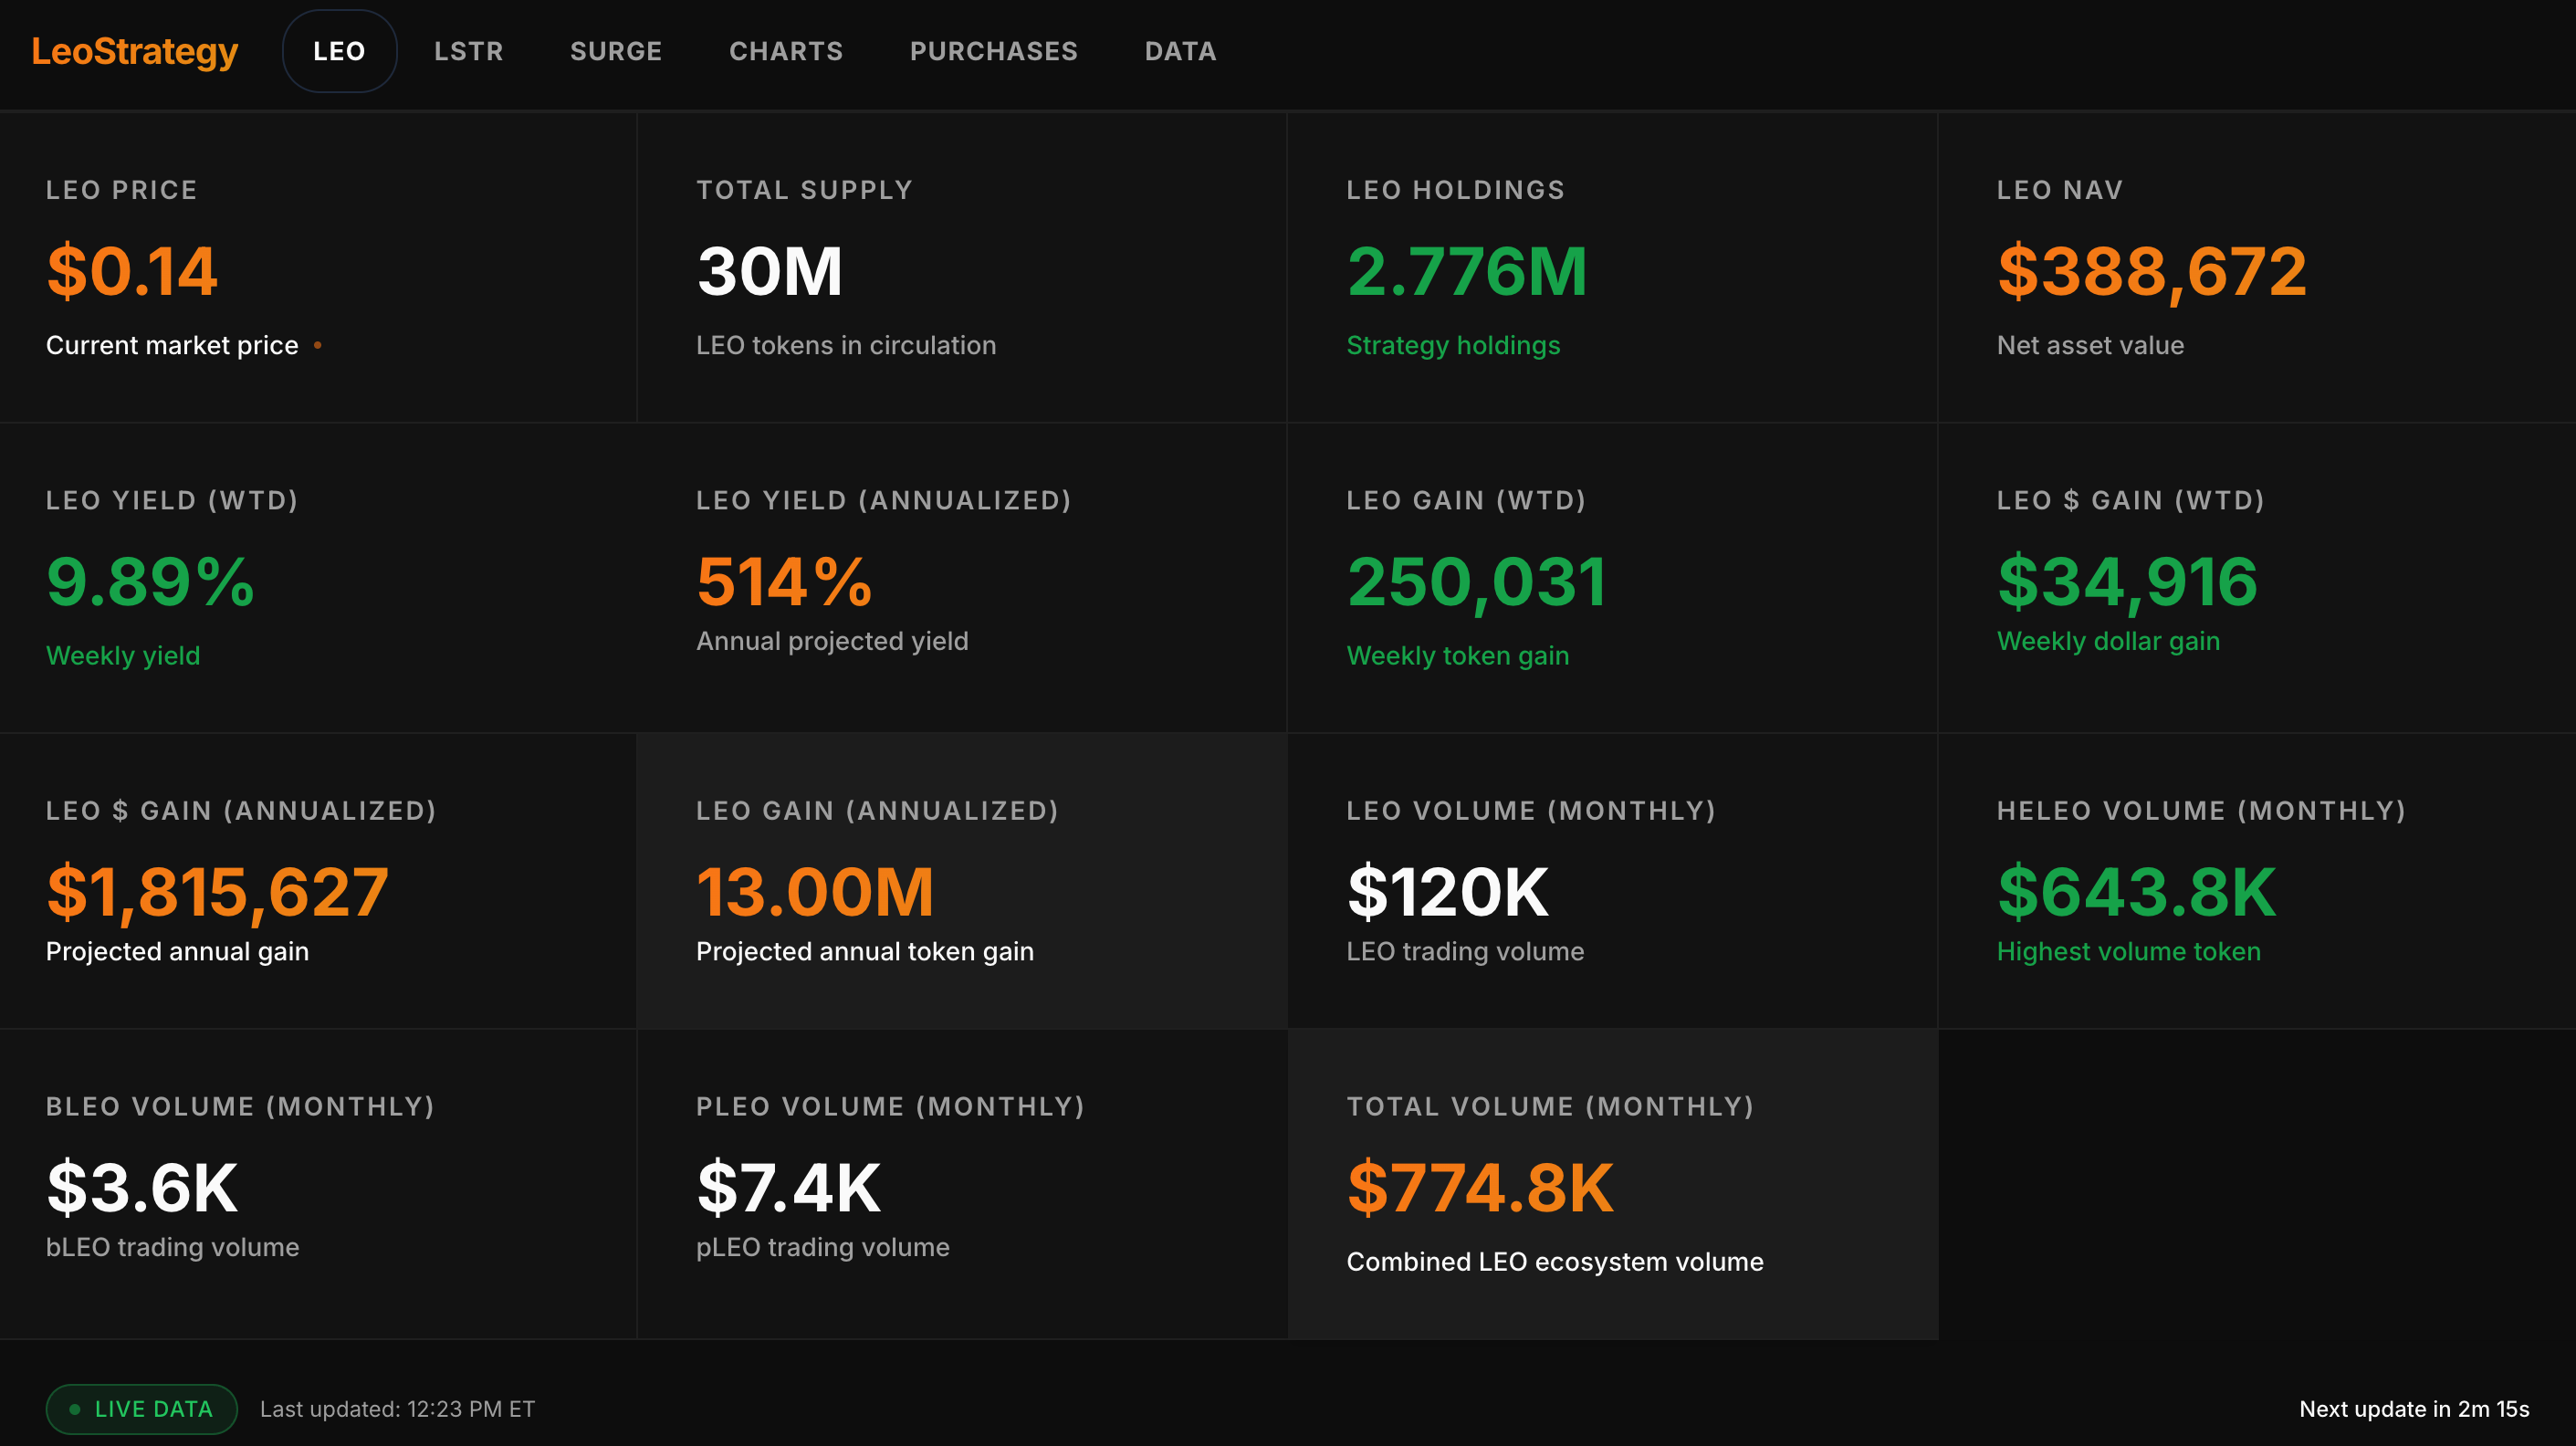Click the Next update countdown text
Image resolution: width=2576 pixels, height=1446 pixels.
coord(2413,1408)
